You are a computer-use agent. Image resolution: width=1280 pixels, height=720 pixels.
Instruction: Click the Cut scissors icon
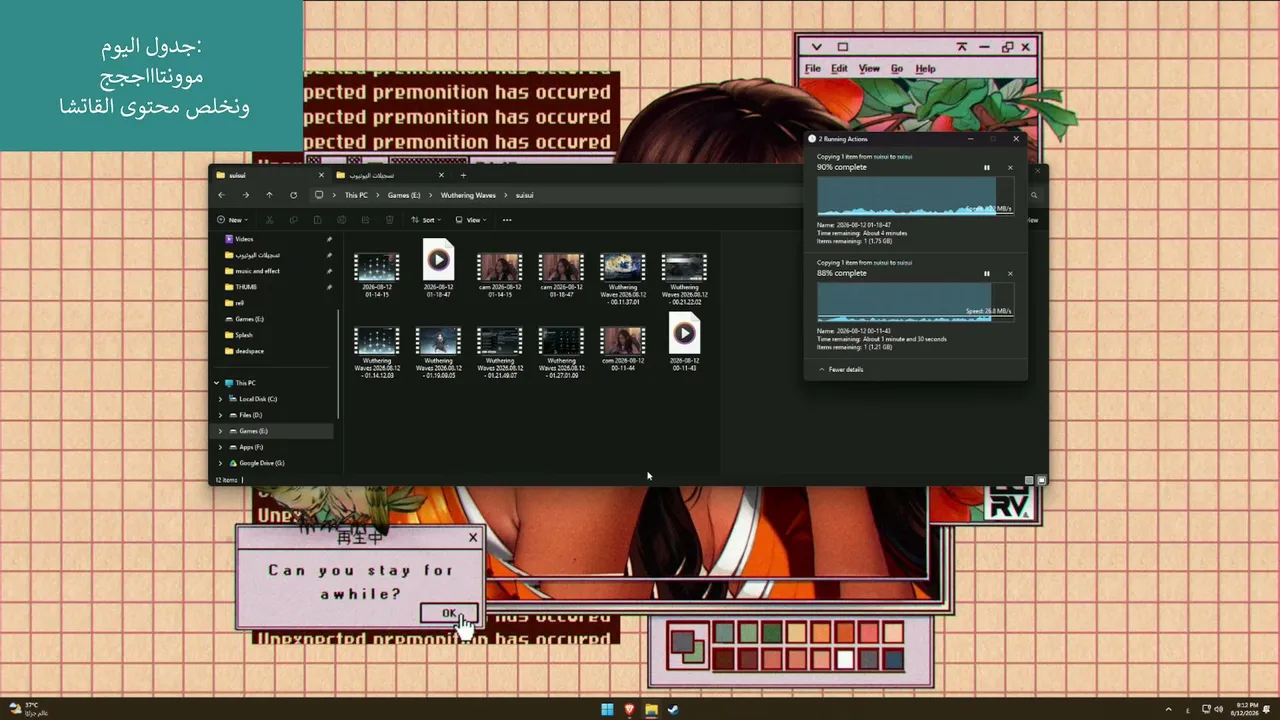[x=270, y=220]
